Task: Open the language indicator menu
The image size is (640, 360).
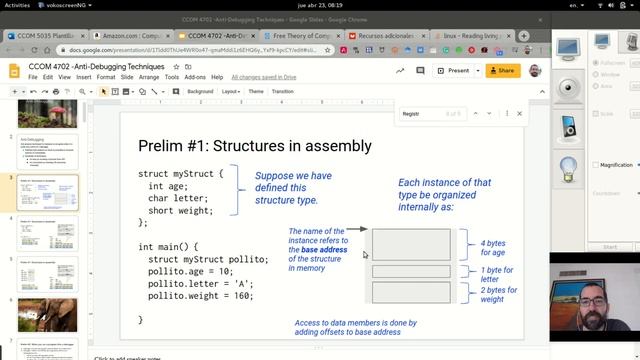Action: click(x=577, y=5)
